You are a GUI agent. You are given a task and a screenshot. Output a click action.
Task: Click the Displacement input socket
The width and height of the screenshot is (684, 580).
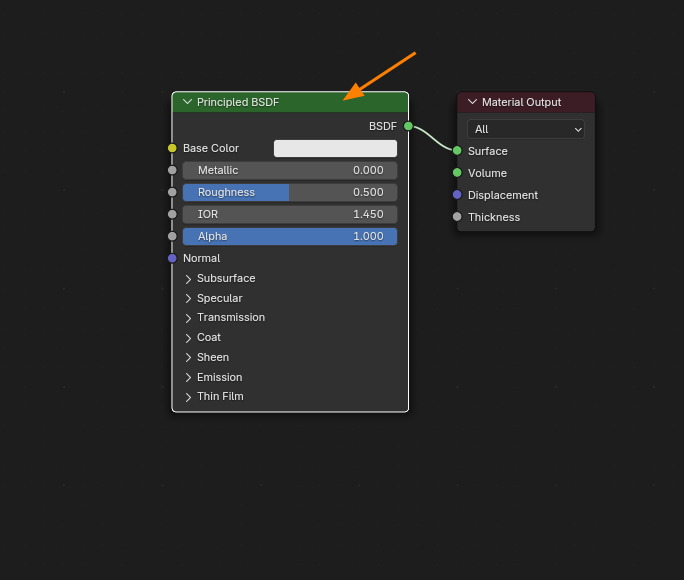pos(457,194)
